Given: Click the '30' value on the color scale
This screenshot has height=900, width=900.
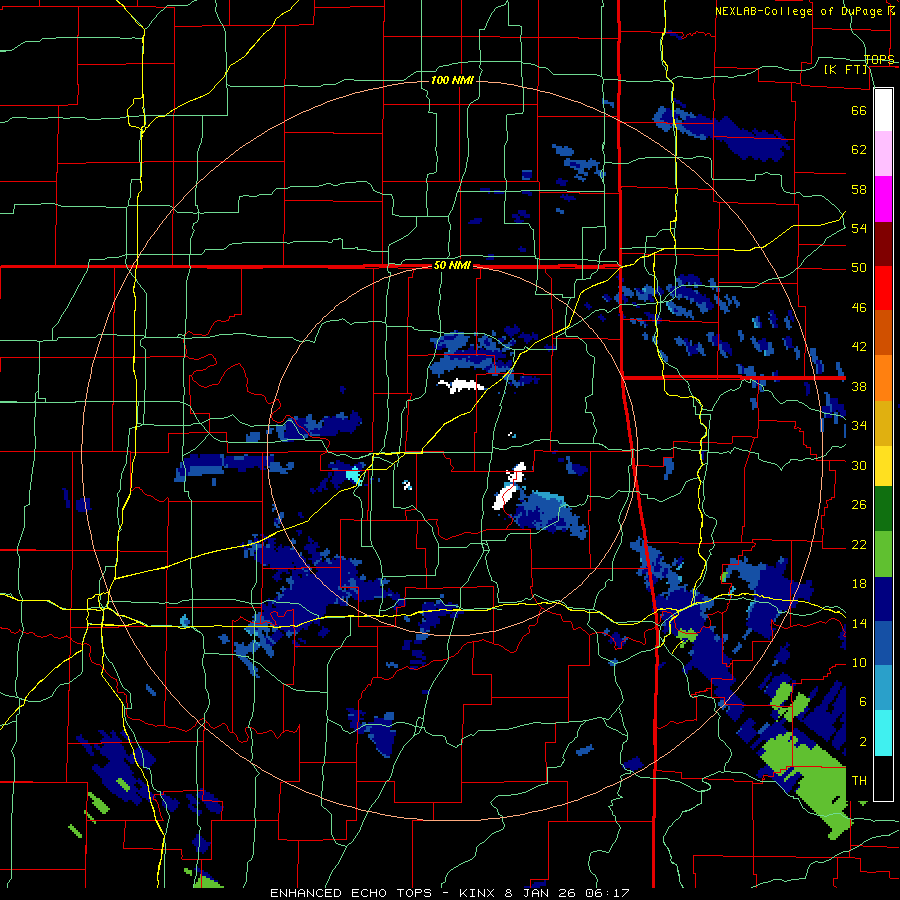Looking at the screenshot, I should [859, 465].
